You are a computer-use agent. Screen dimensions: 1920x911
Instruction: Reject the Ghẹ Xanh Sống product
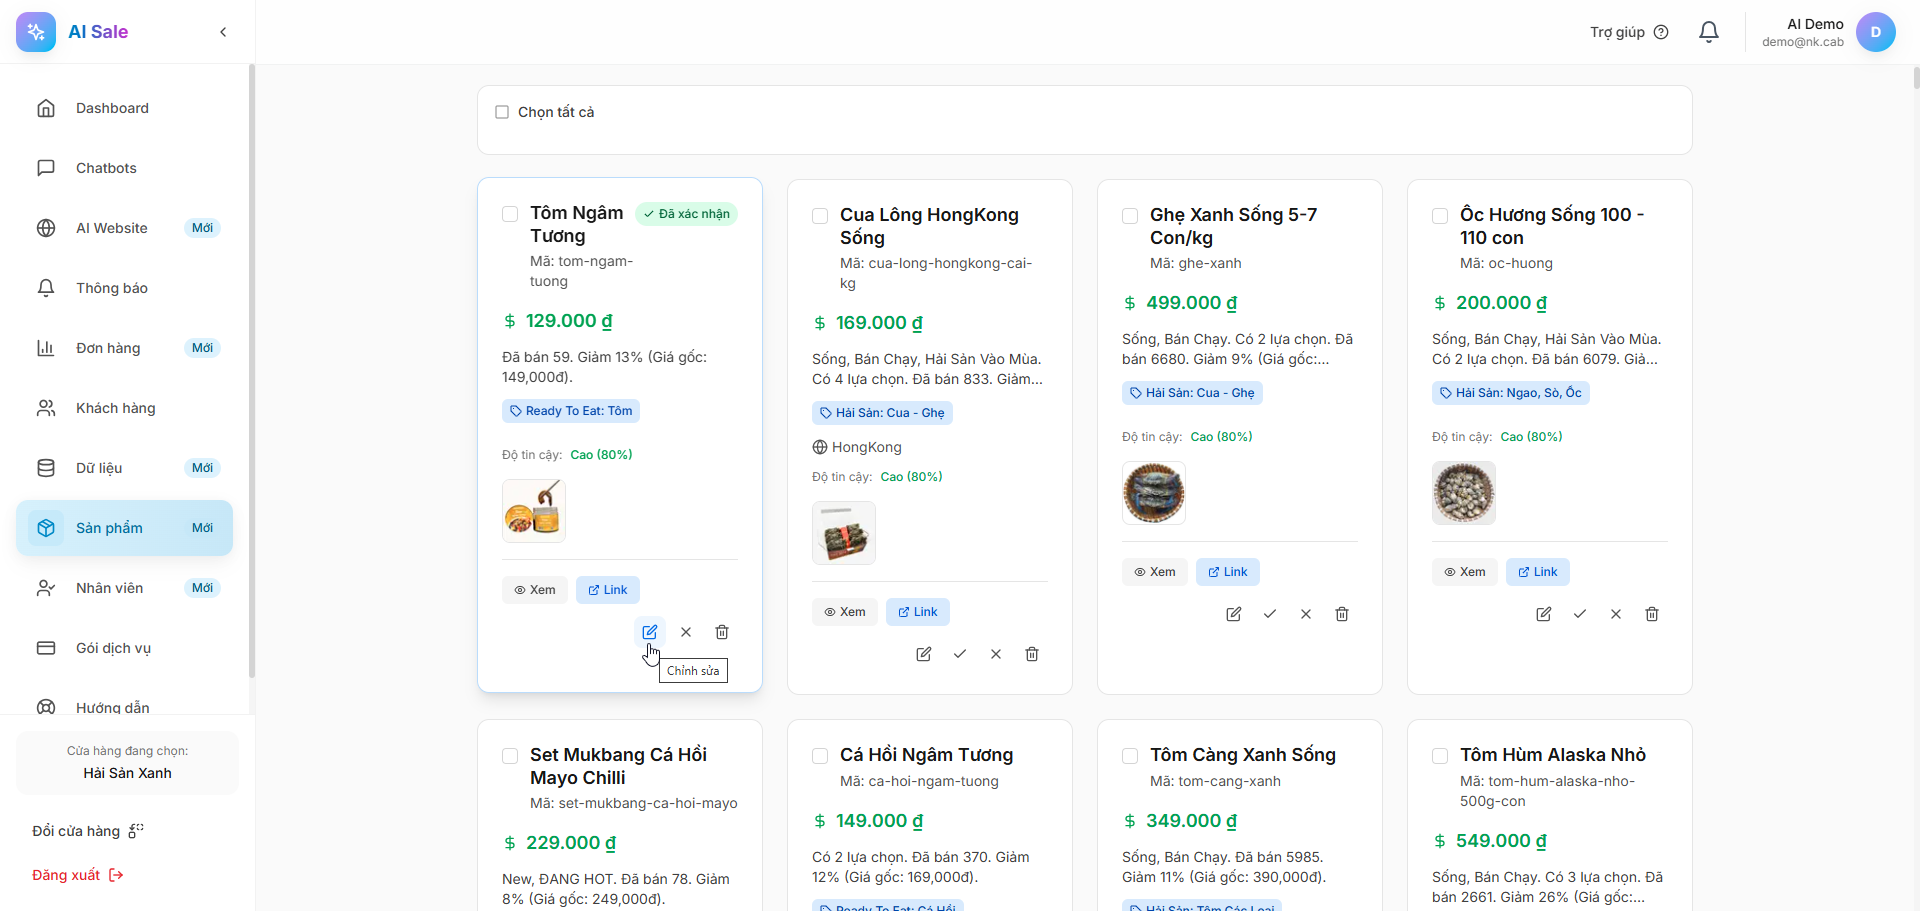click(x=1306, y=614)
